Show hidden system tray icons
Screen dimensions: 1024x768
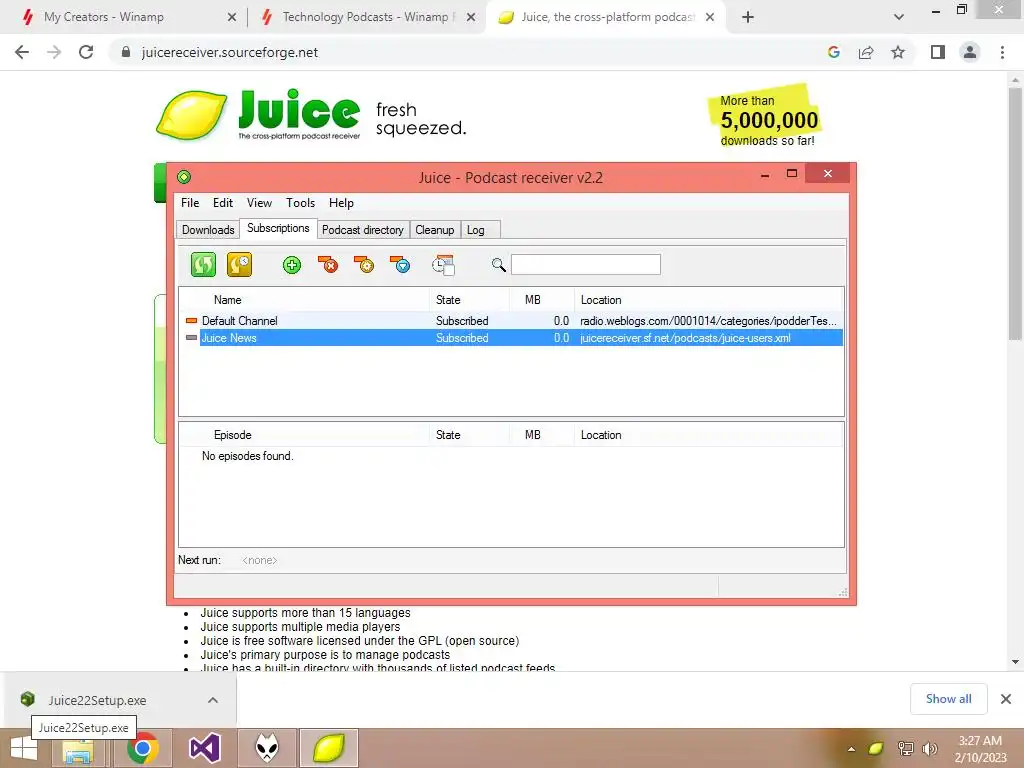[x=851, y=749]
